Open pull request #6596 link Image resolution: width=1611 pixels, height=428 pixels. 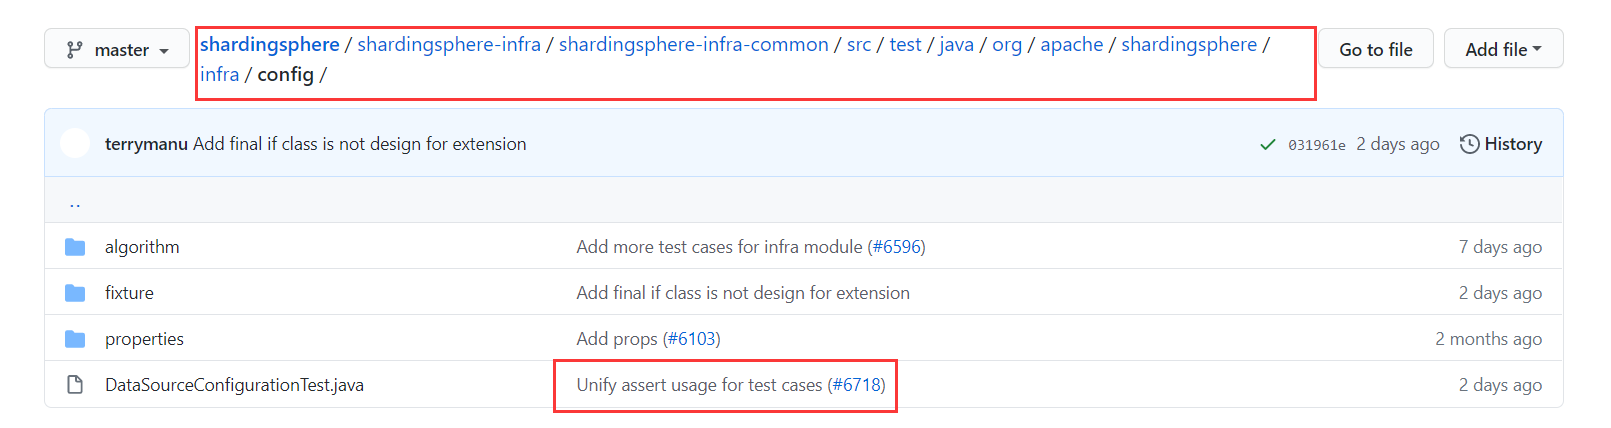897,247
